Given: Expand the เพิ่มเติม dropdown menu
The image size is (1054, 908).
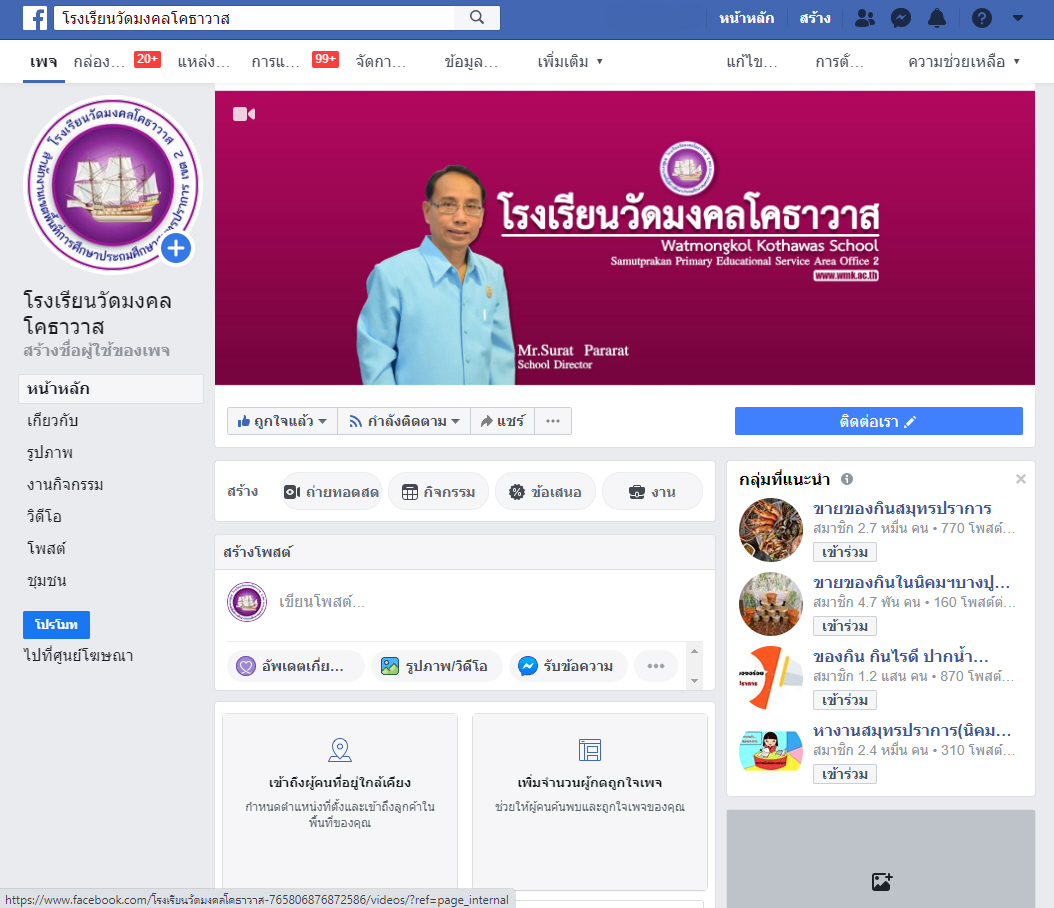Looking at the screenshot, I should click(570, 62).
